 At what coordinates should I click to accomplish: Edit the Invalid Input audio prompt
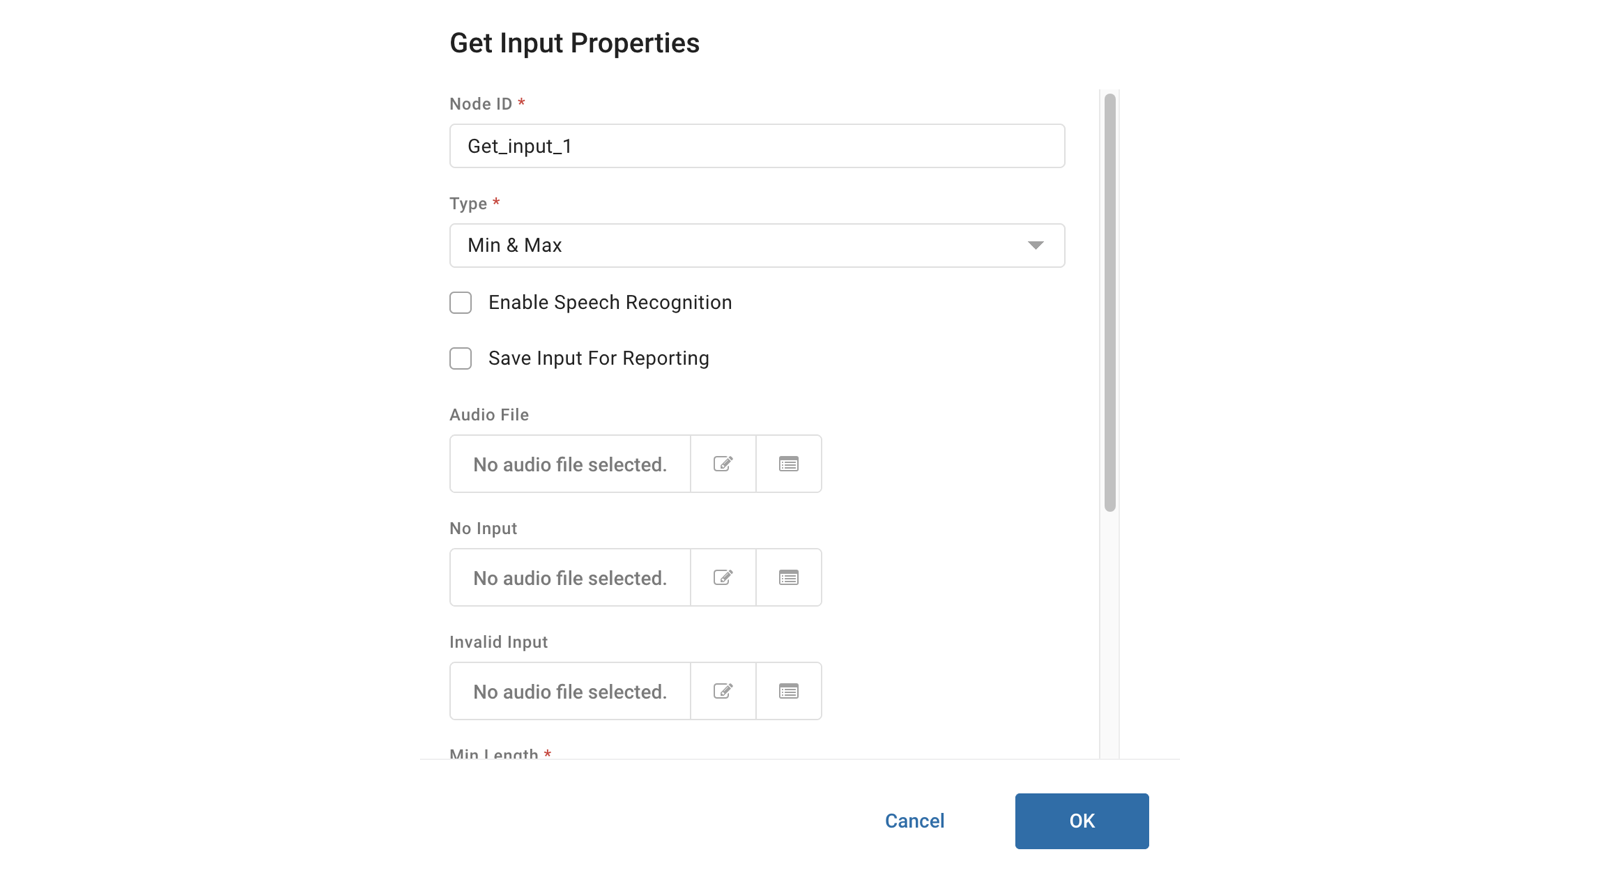coord(723,691)
